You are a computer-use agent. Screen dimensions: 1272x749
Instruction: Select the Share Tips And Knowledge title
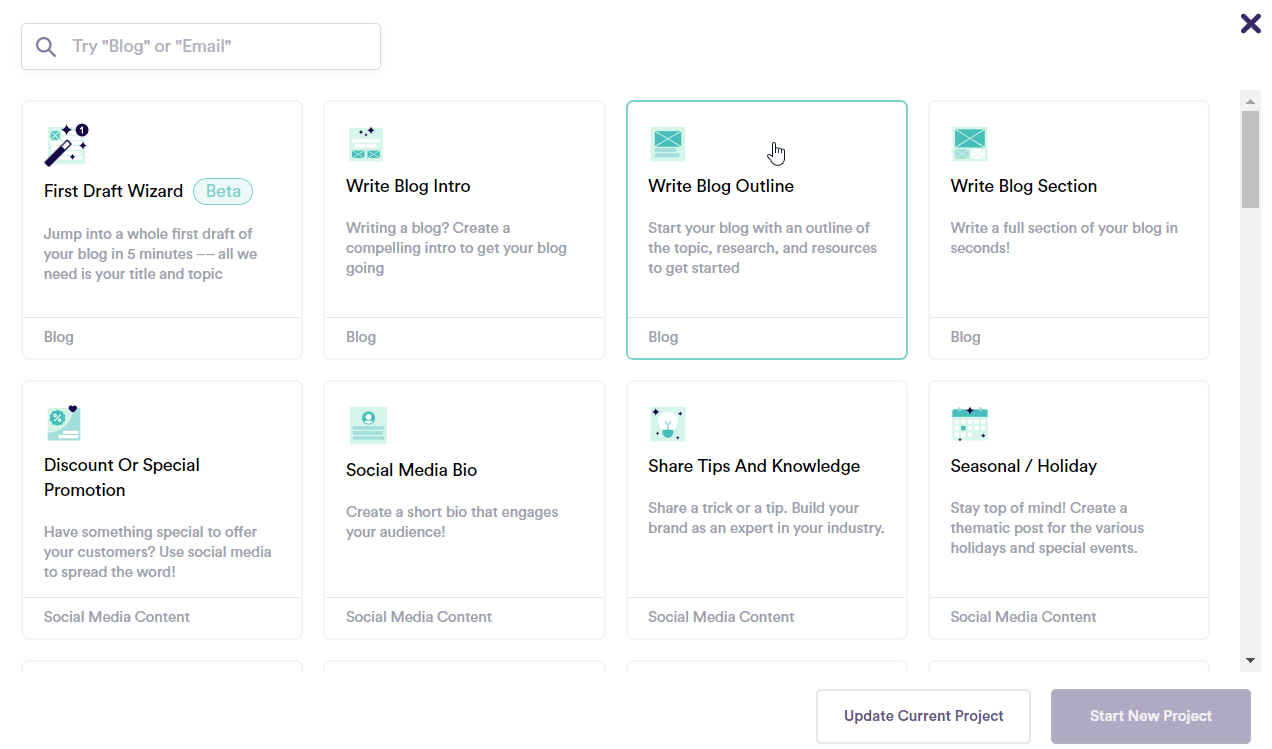753,466
